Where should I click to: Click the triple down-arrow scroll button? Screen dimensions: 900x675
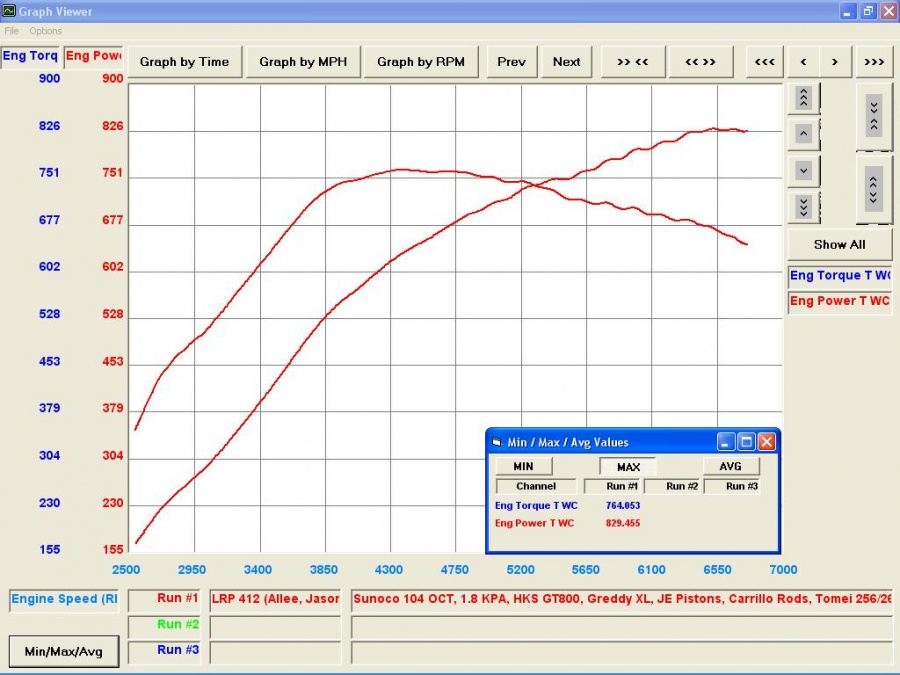[804, 207]
